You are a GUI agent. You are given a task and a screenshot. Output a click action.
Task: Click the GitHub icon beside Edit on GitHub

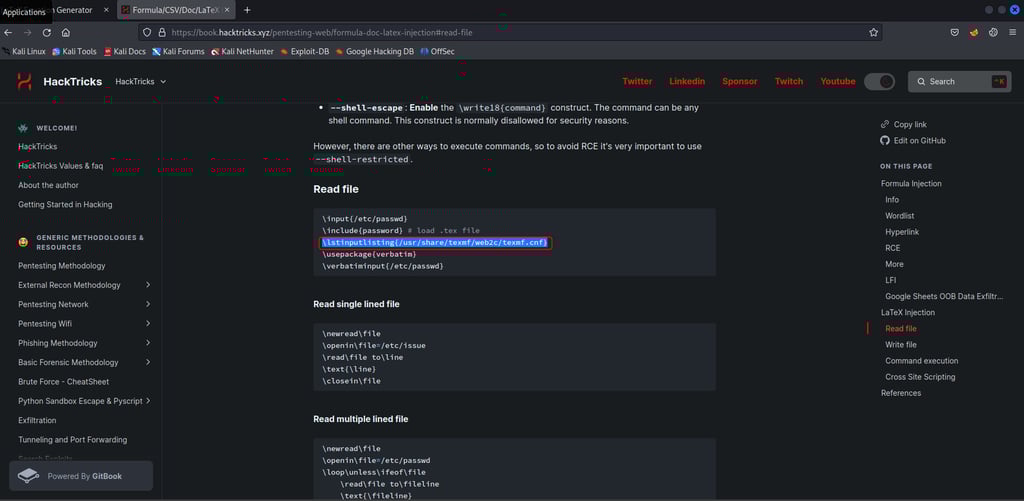click(x=885, y=140)
